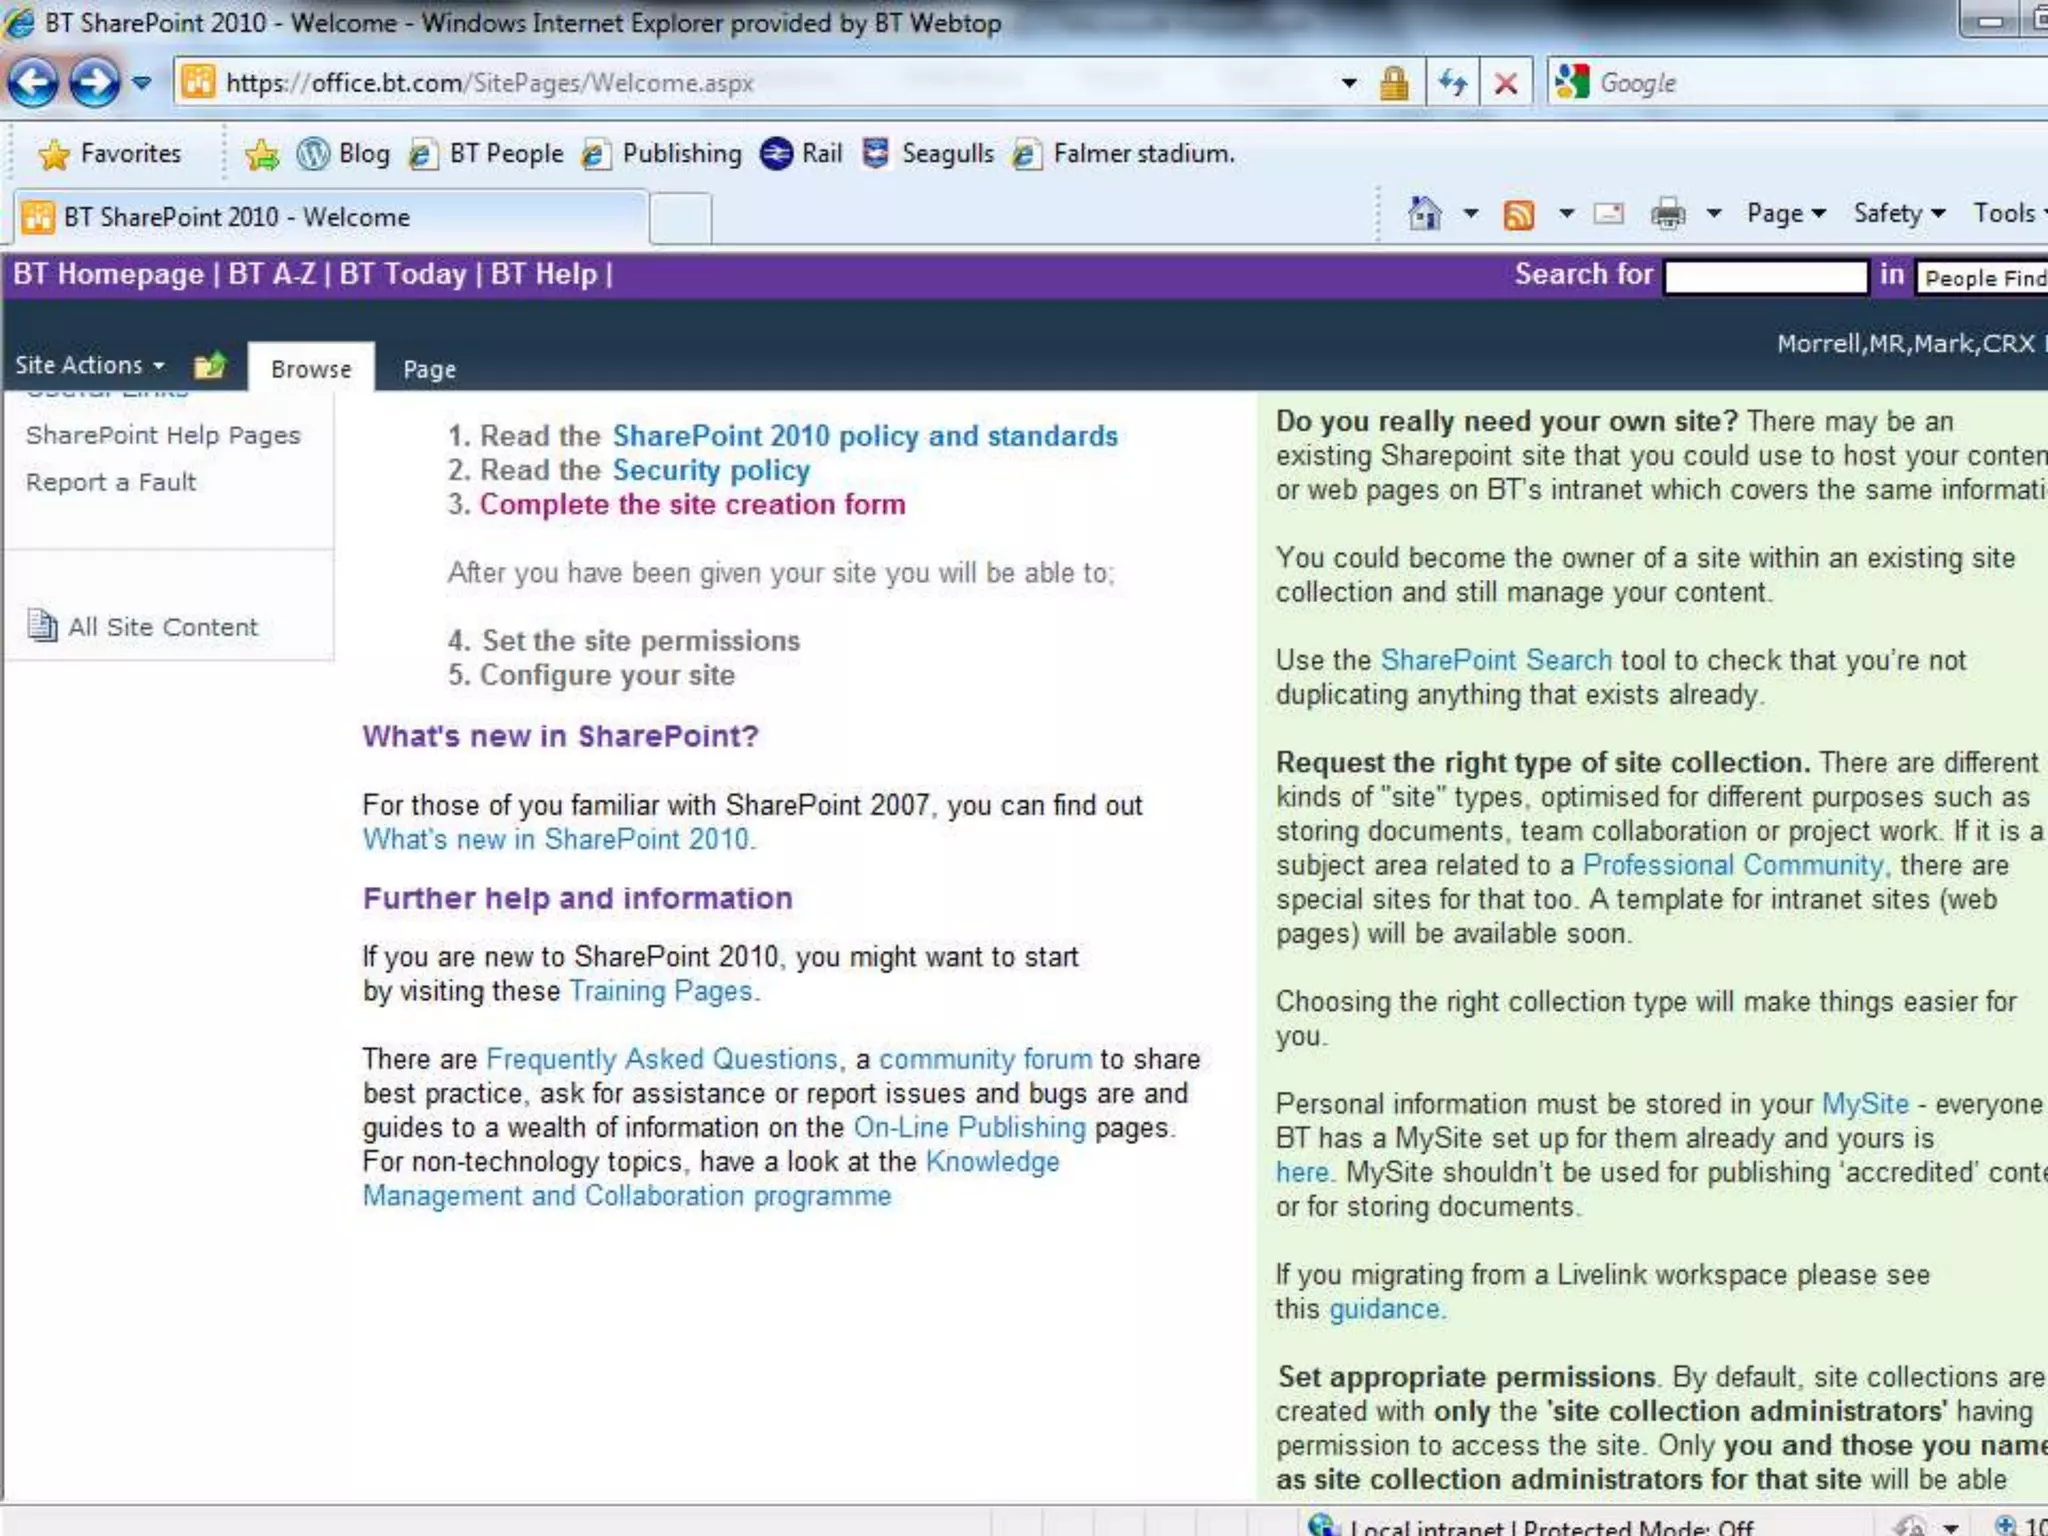
Task: Open the Site Actions menu
Action: point(90,365)
